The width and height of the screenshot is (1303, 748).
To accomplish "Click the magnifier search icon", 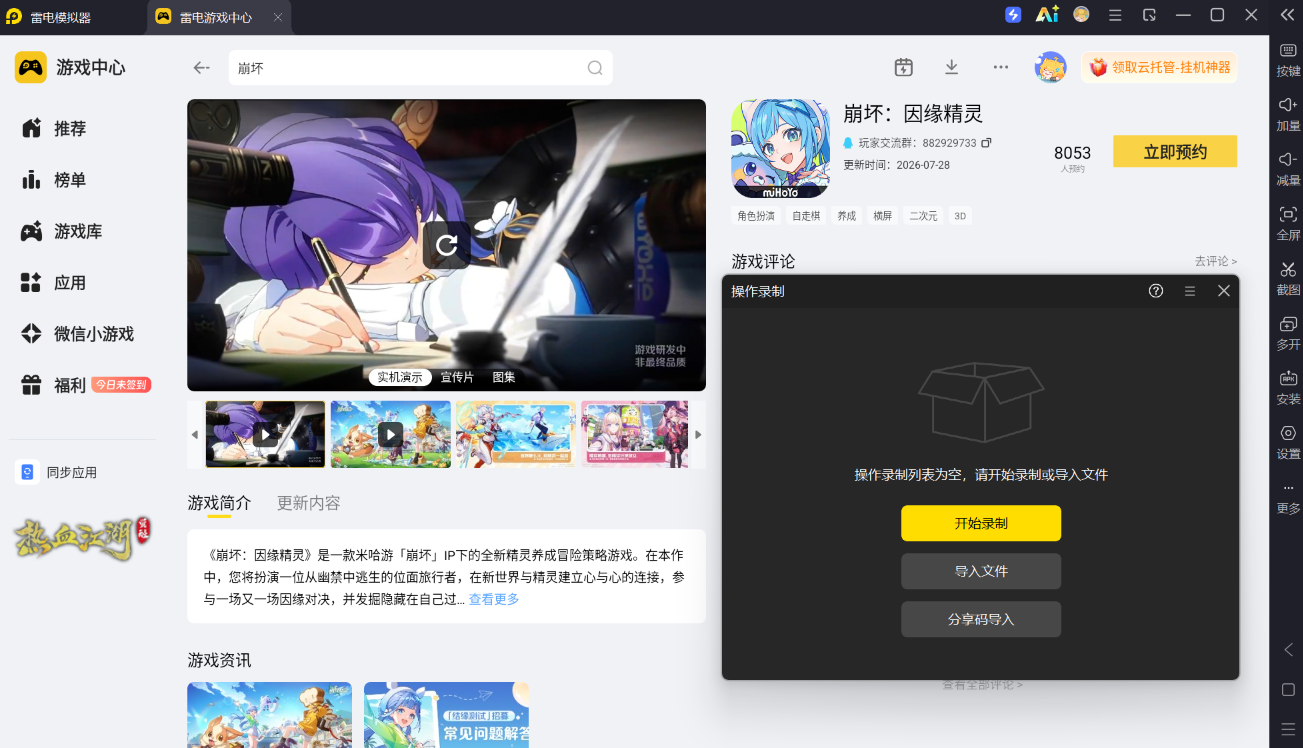I will tap(595, 68).
